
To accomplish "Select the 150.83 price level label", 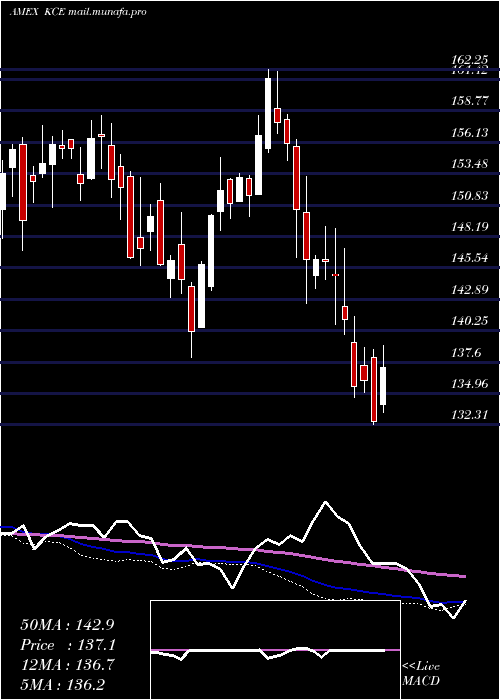I will (470, 196).
